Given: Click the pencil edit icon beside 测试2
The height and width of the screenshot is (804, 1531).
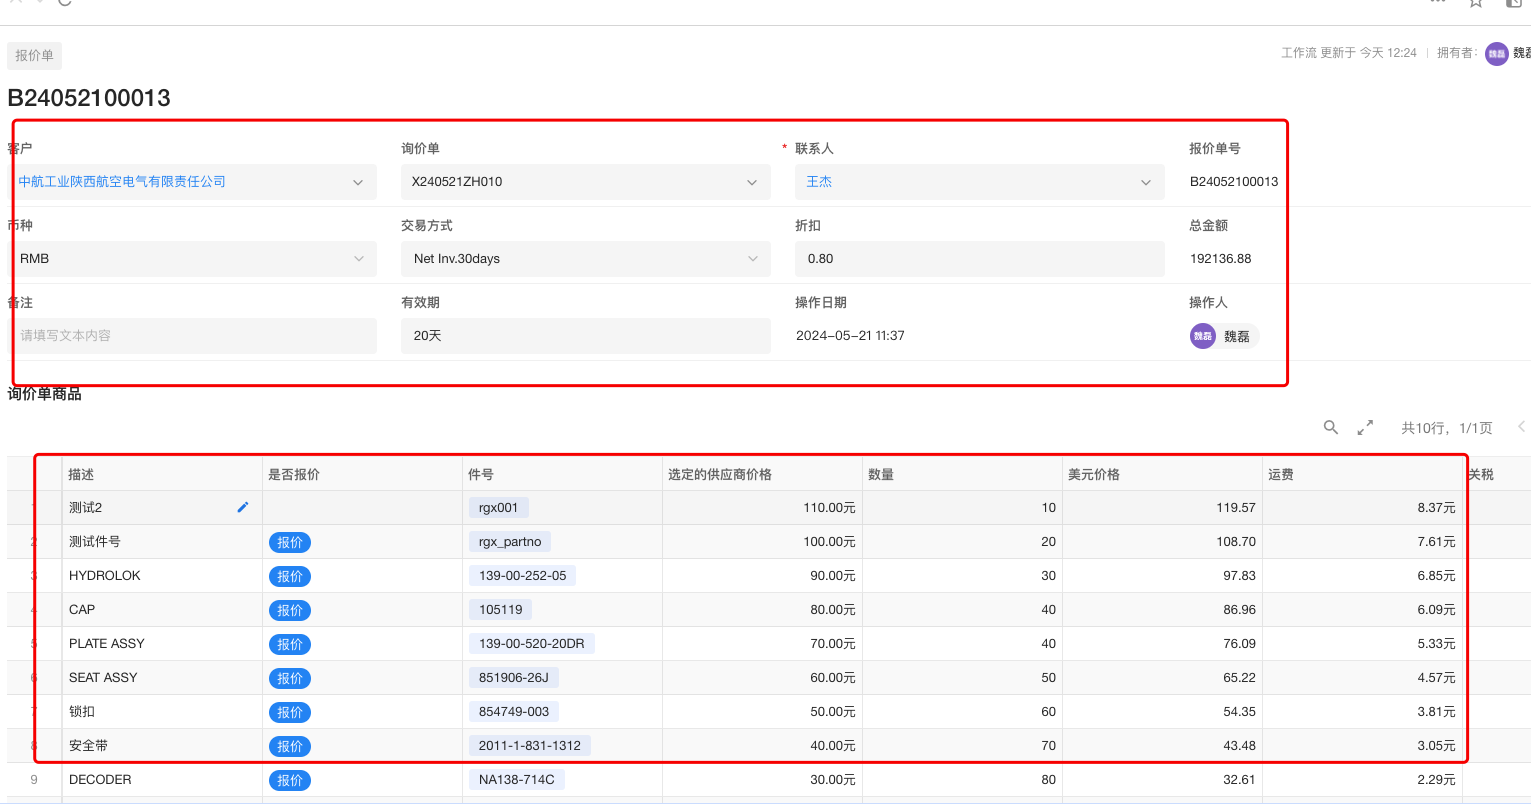Looking at the screenshot, I should tap(242, 507).
